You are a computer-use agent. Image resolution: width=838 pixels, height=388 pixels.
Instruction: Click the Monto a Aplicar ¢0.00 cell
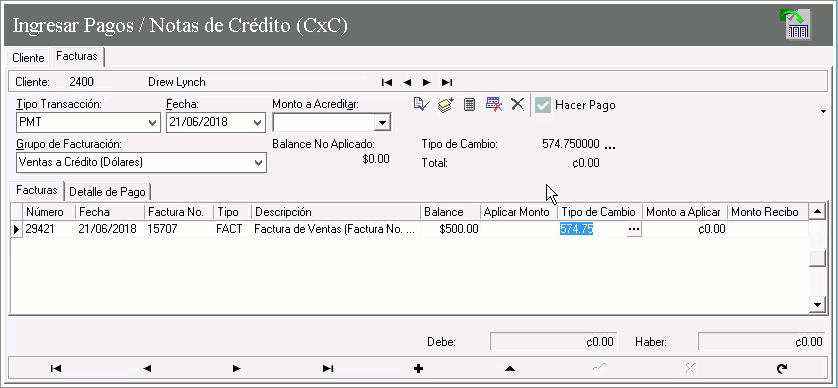(x=685, y=229)
